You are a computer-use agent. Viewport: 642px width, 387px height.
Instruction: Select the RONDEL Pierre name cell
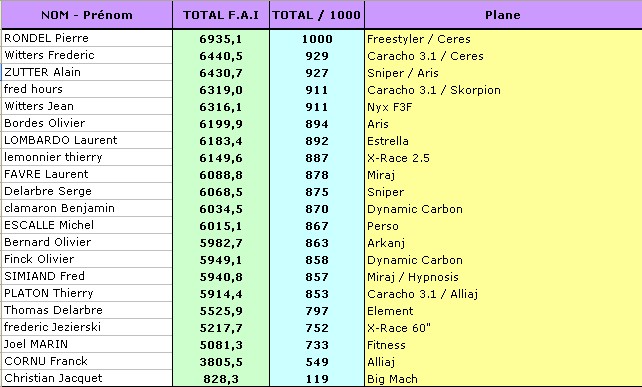87,38
